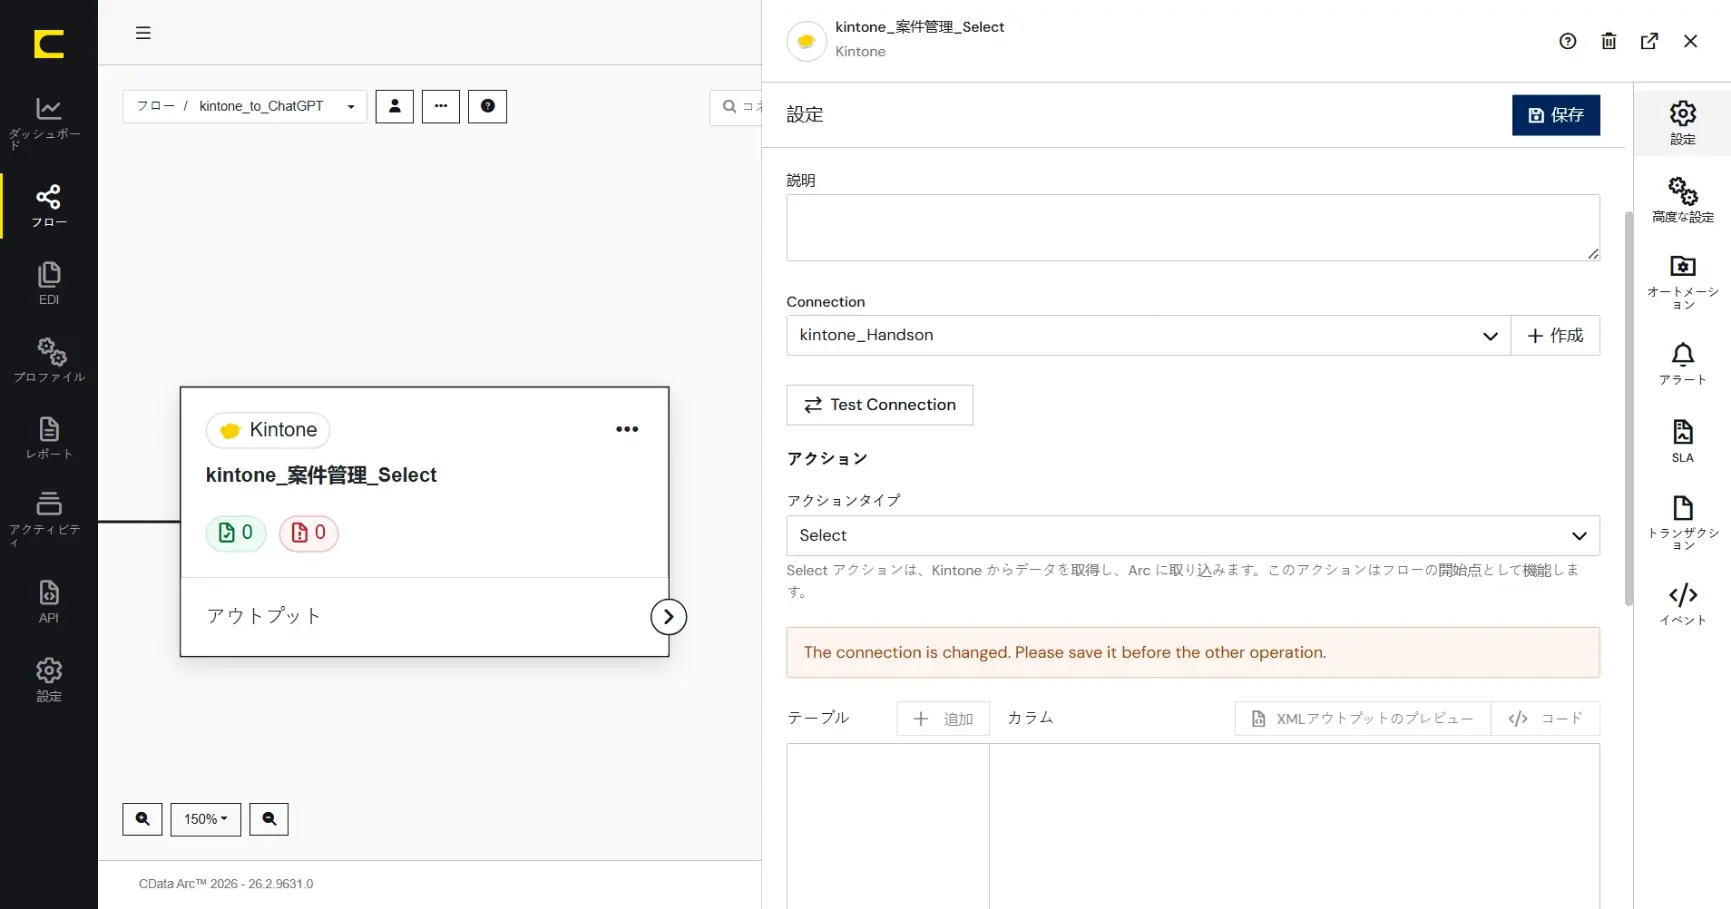Click the 作成 create connection button
The image size is (1731, 909).
(1555, 336)
